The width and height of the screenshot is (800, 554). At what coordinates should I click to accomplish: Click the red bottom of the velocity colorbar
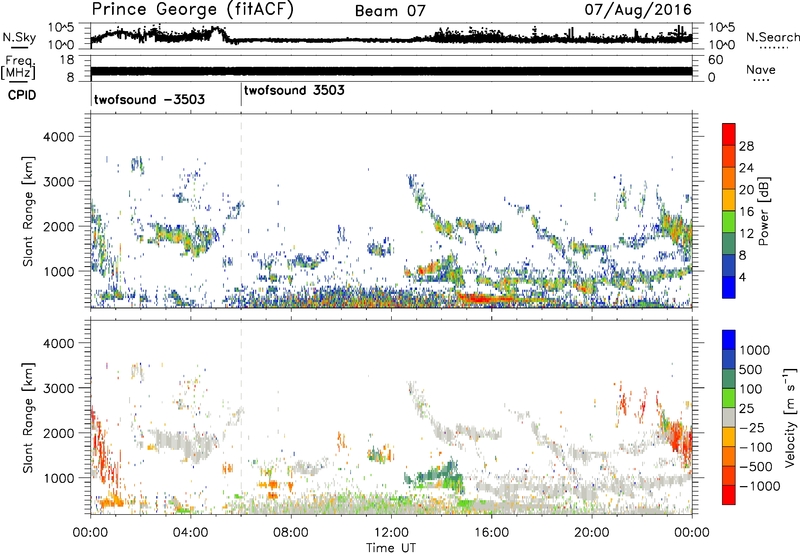[729, 495]
